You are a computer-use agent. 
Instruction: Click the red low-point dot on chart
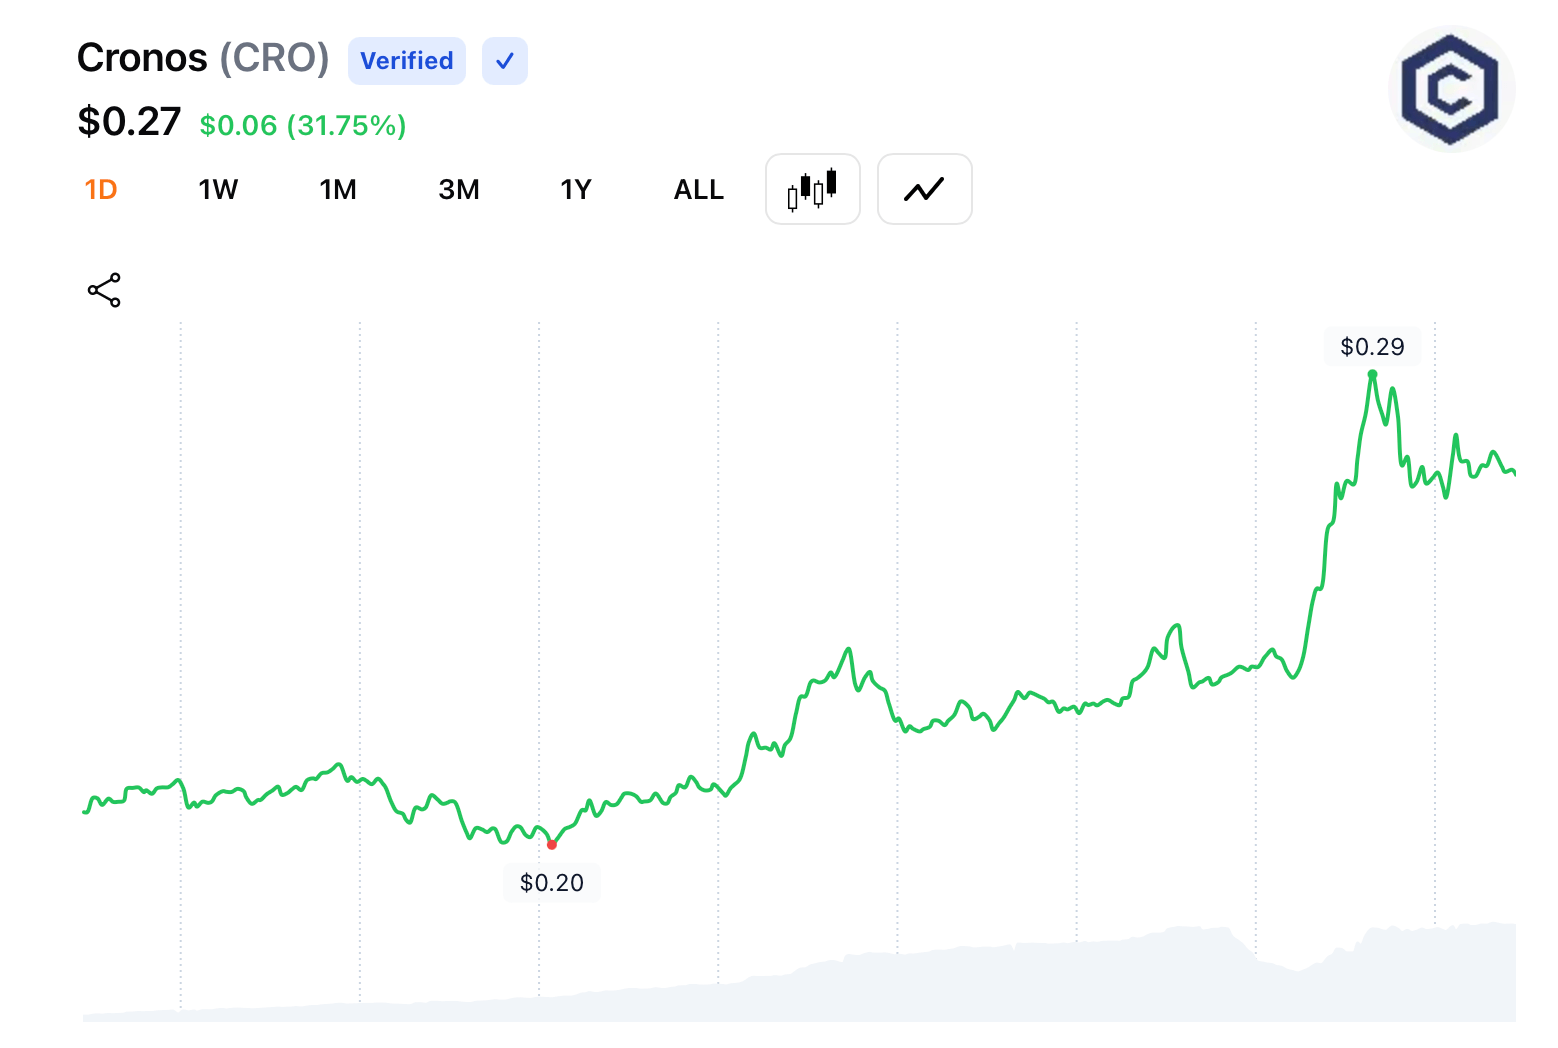click(x=552, y=845)
